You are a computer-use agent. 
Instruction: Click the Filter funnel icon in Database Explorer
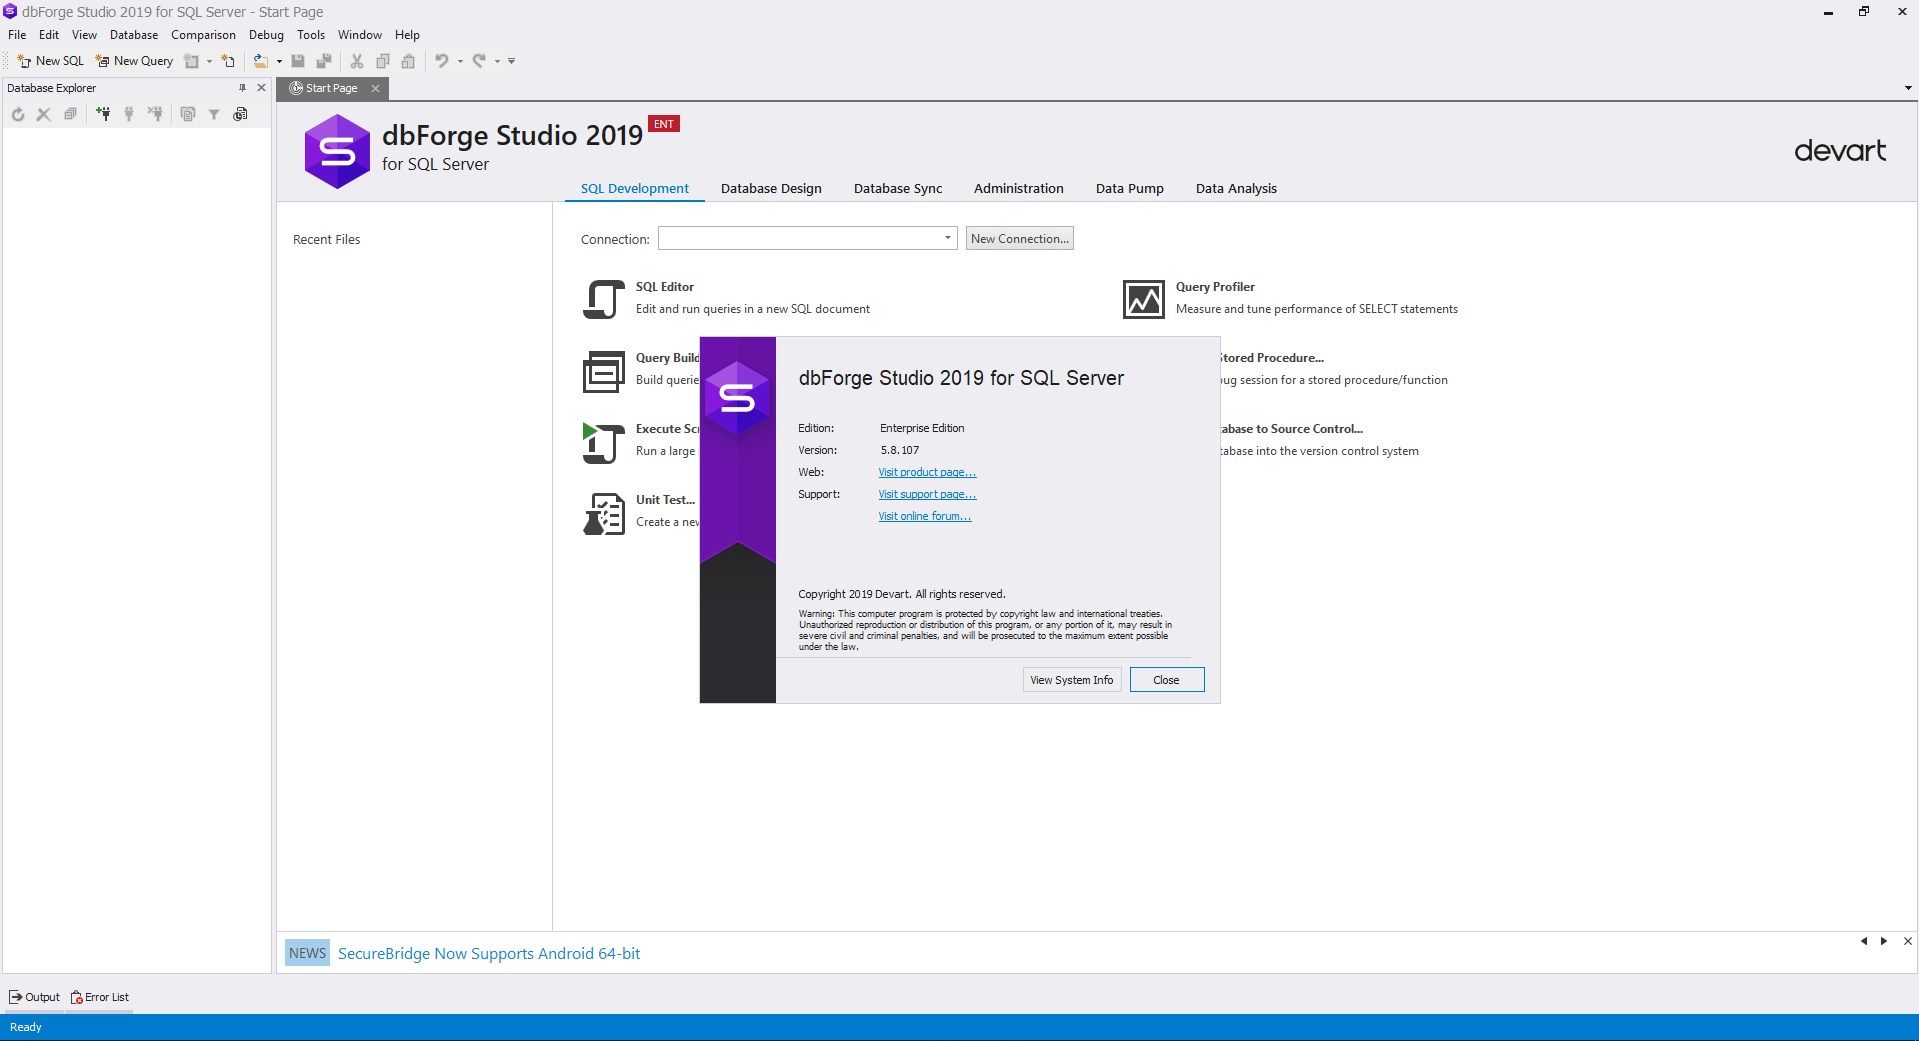pyautogui.click(x=214, y=114)
